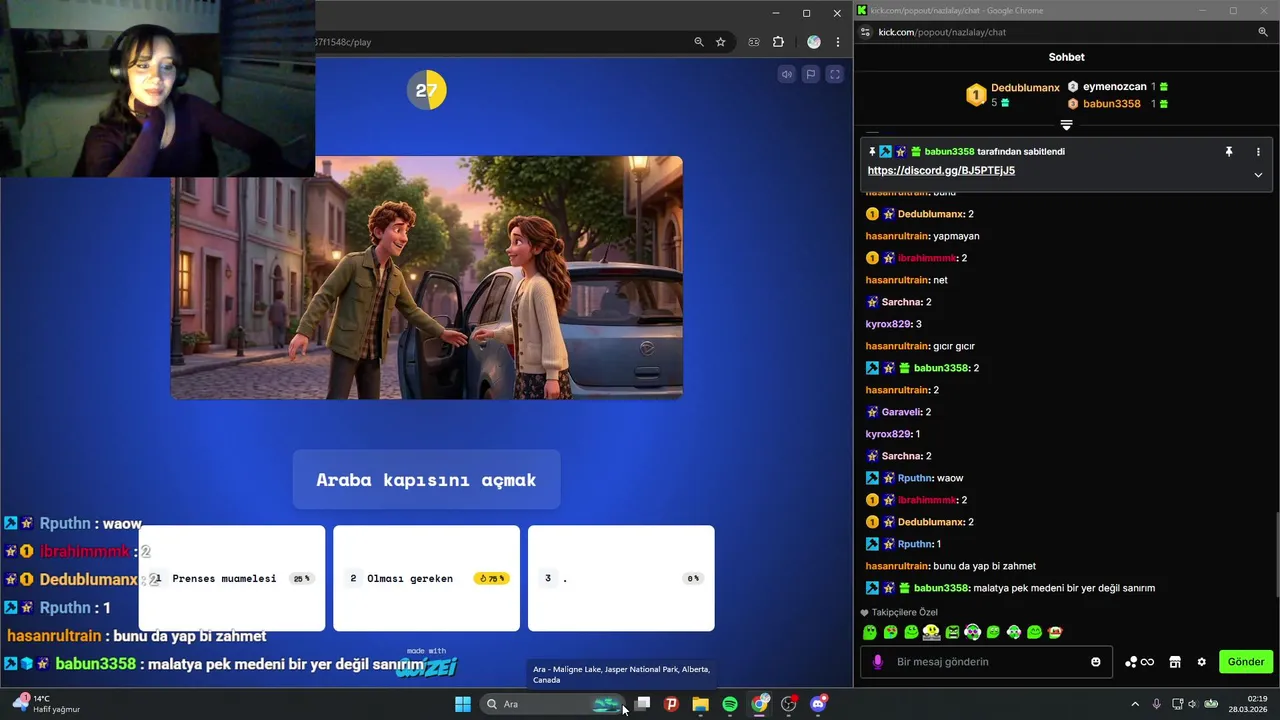This screenshot has width=1280, height=720.
Task: Click the flag report icon in quiz
Action: pyautogui.click(x=811, y=74)
